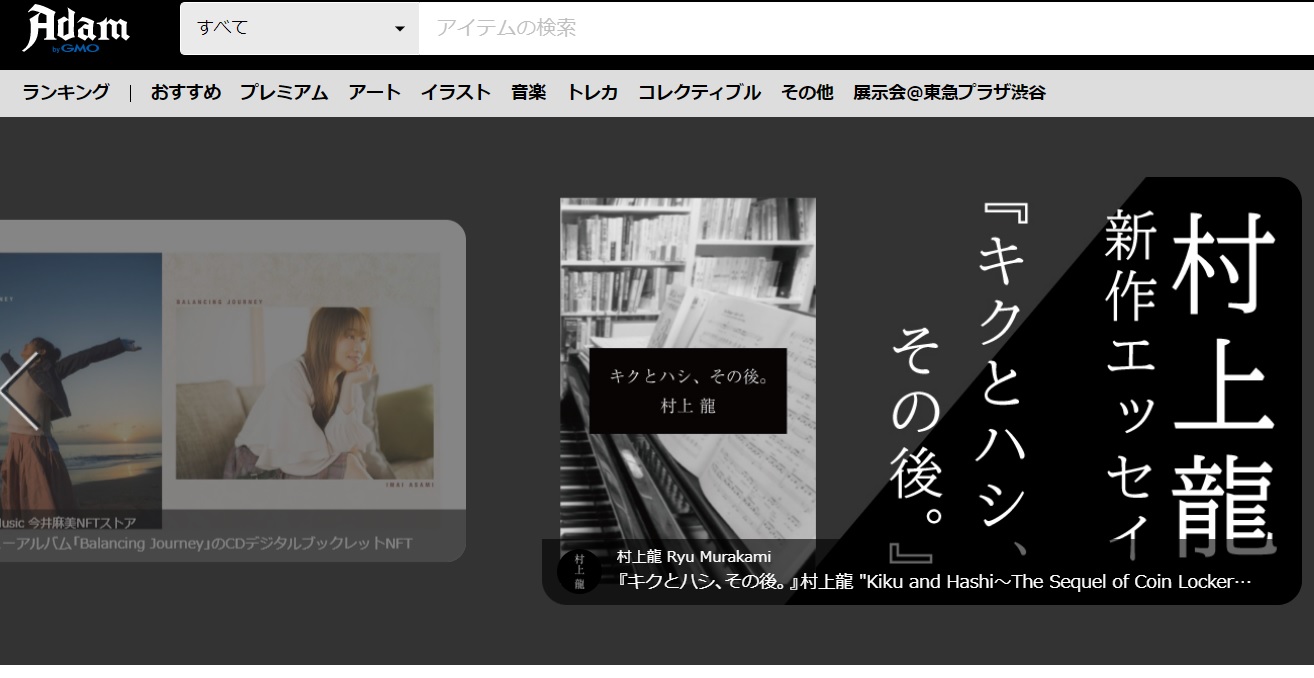Click the 村上龍 round avatar icon
Image resolution: width=1314 pixels, height=678 pixels.
[x=579, y=572]
